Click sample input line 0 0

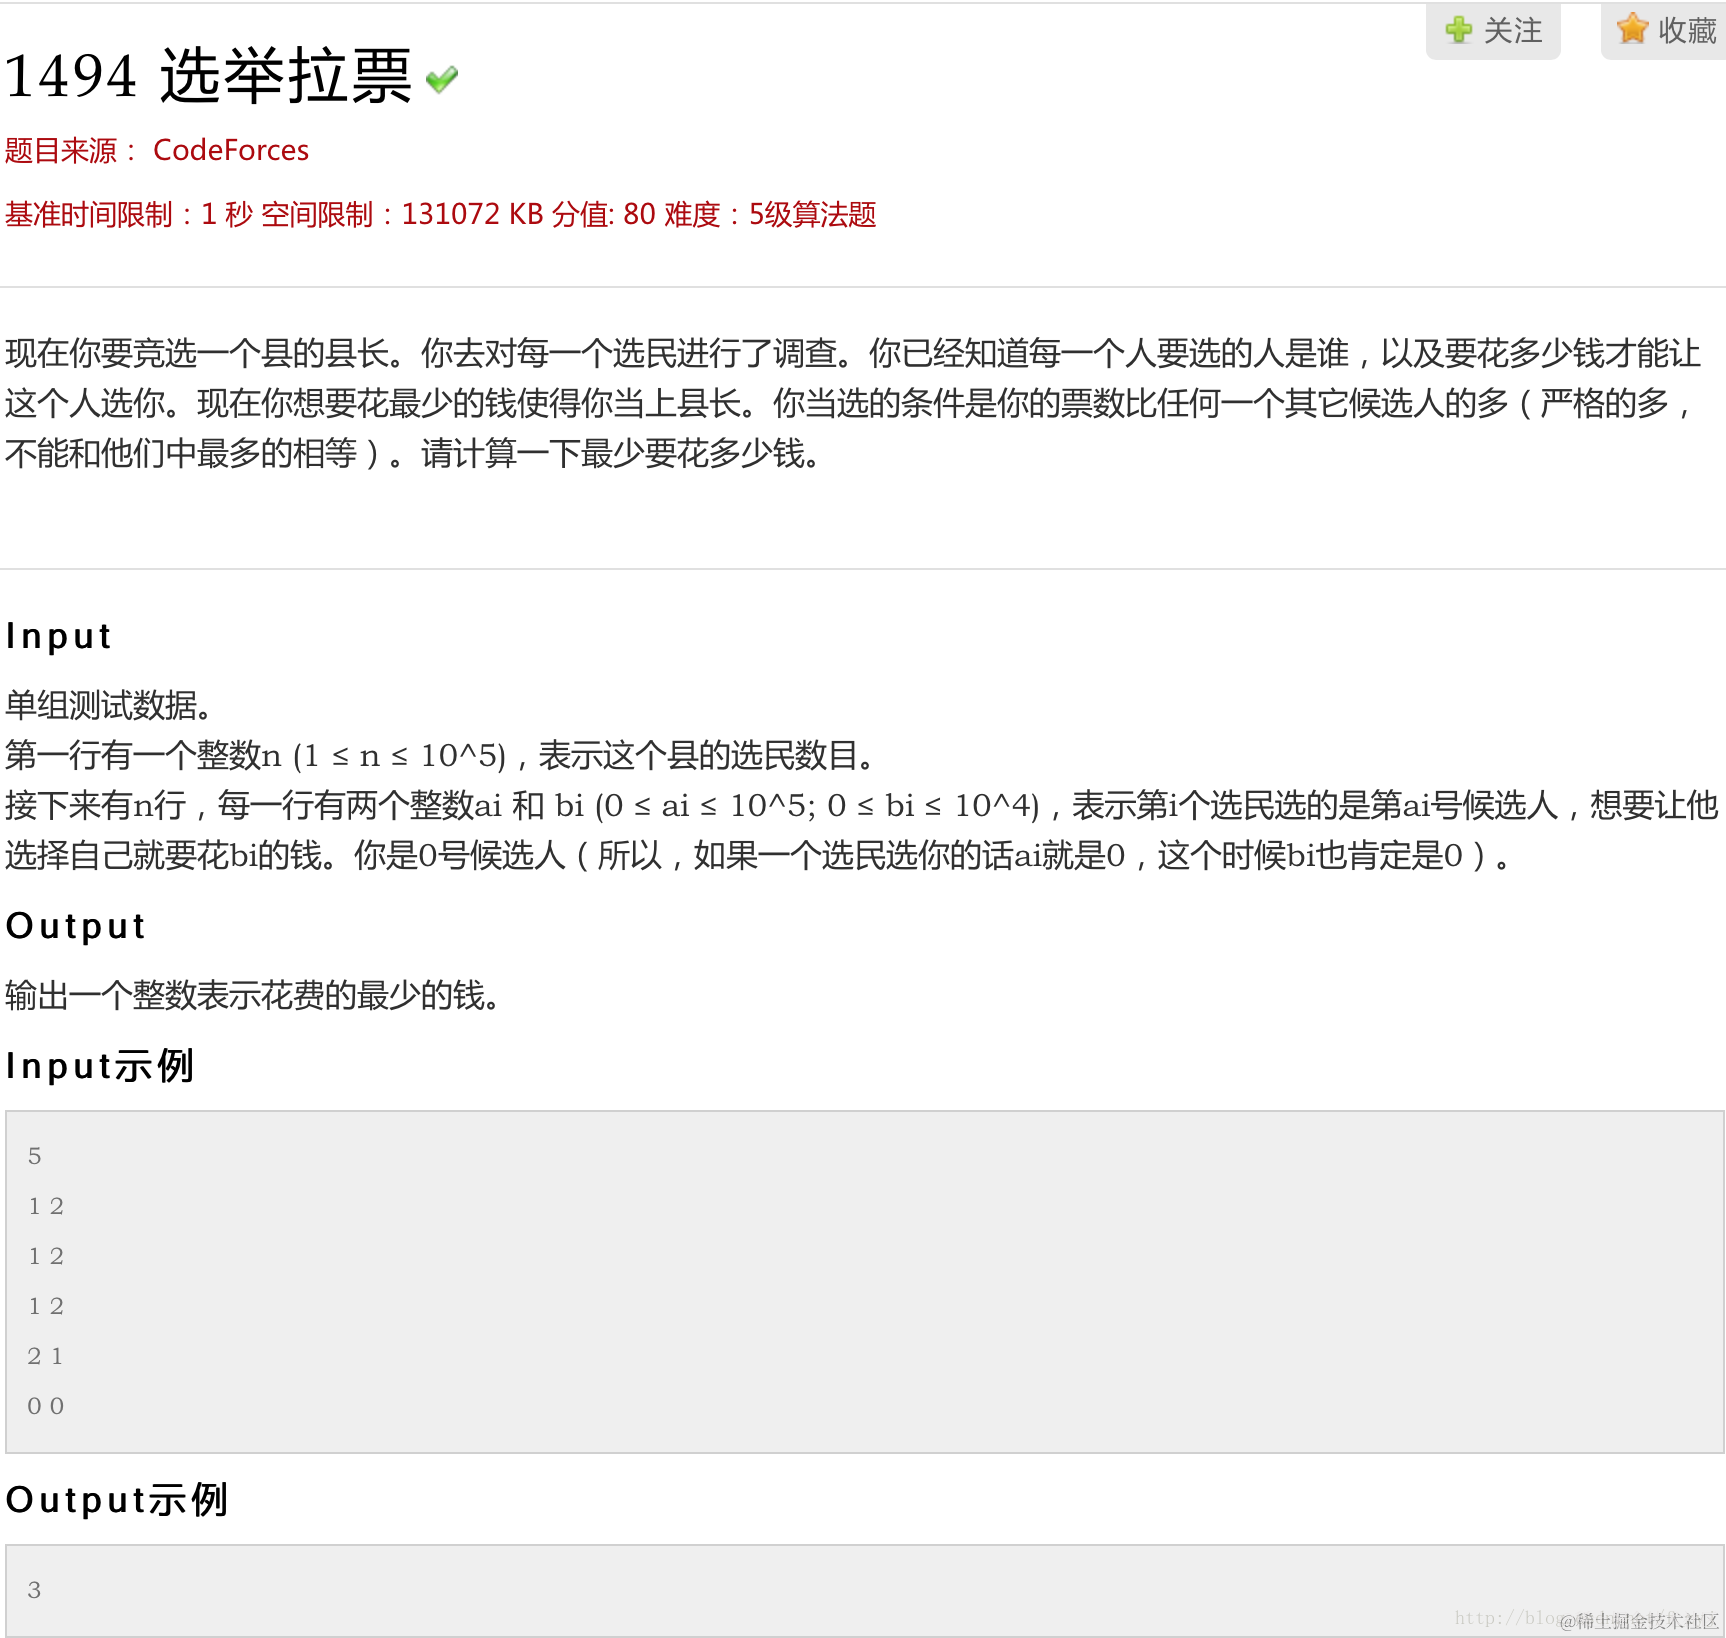46,1406
